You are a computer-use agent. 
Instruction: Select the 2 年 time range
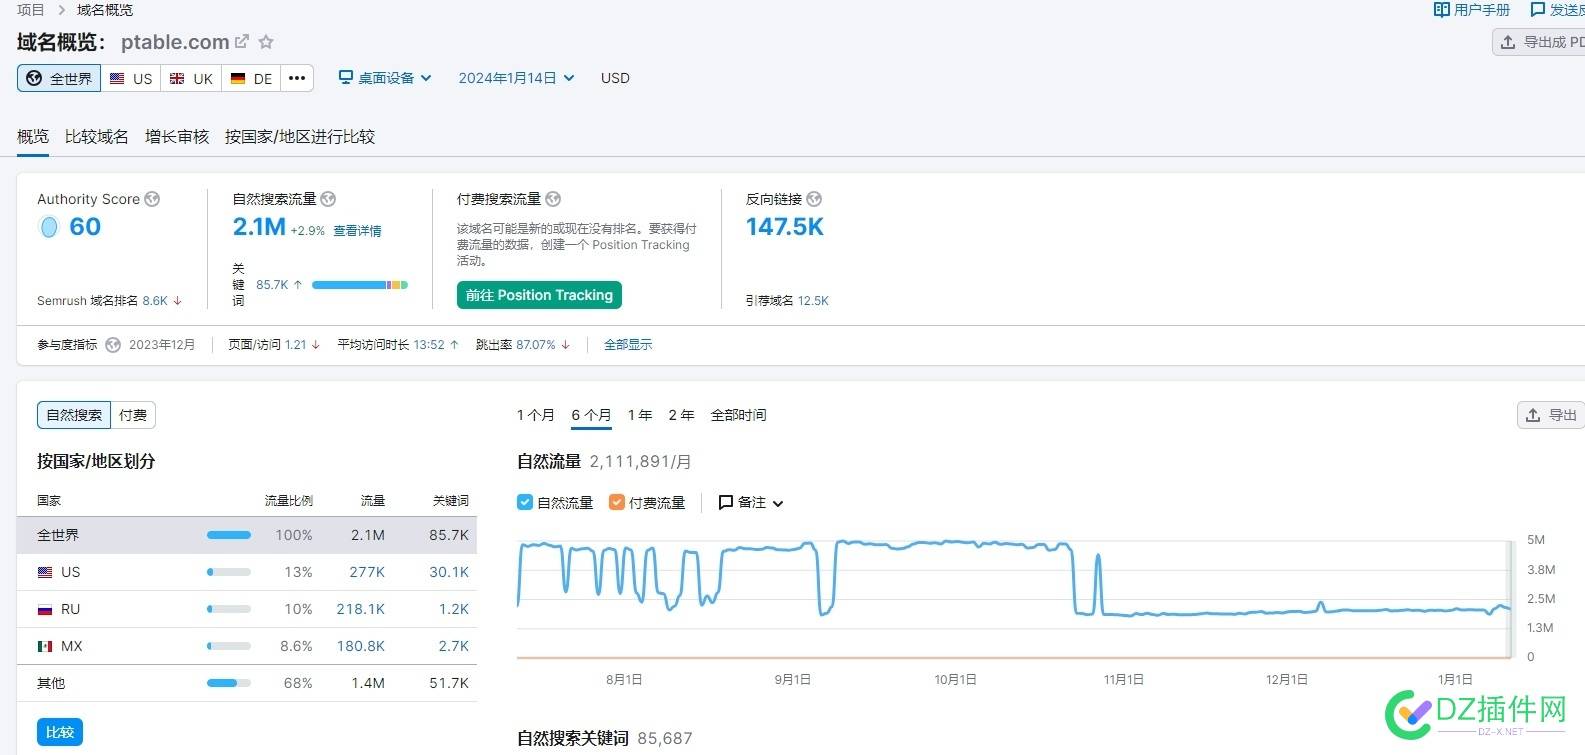681,415
